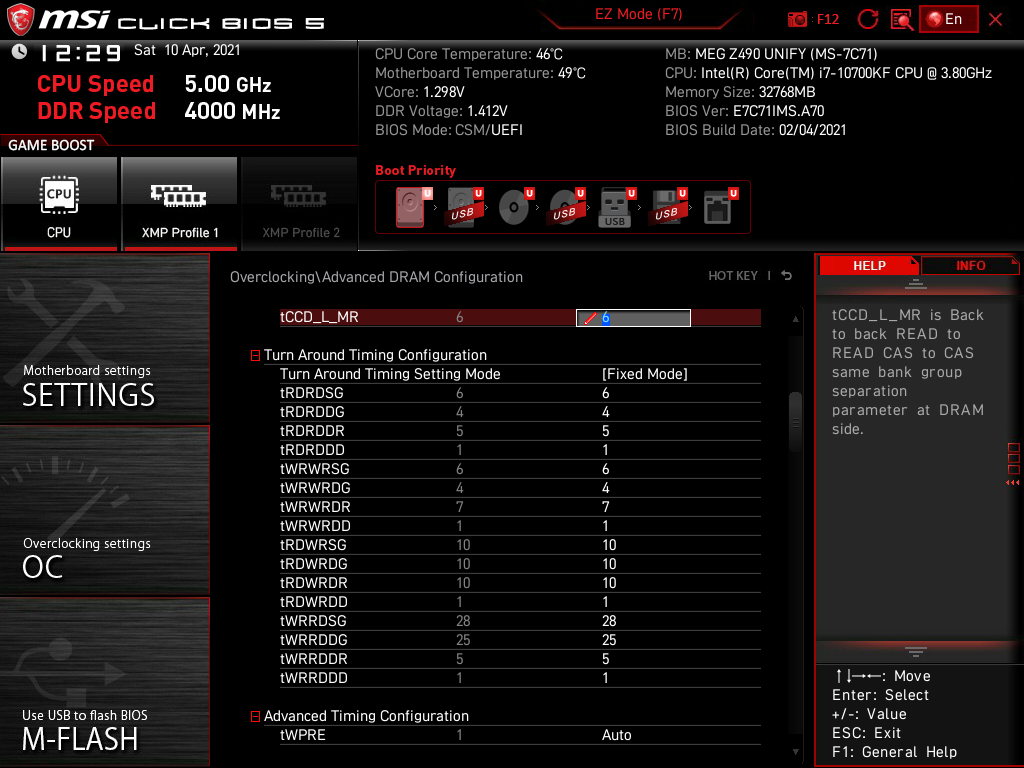Toggle XMP Profile 1
The image size is (1024, 768).
click(180, 204)
